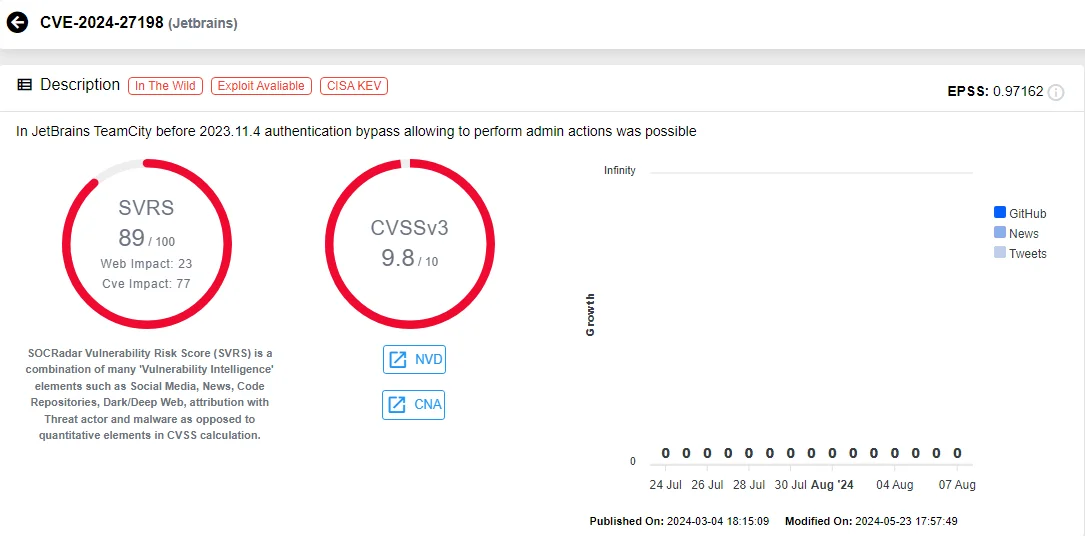Open the NVD external link
The image size is (1085, 536).
[x=414, y=360]
